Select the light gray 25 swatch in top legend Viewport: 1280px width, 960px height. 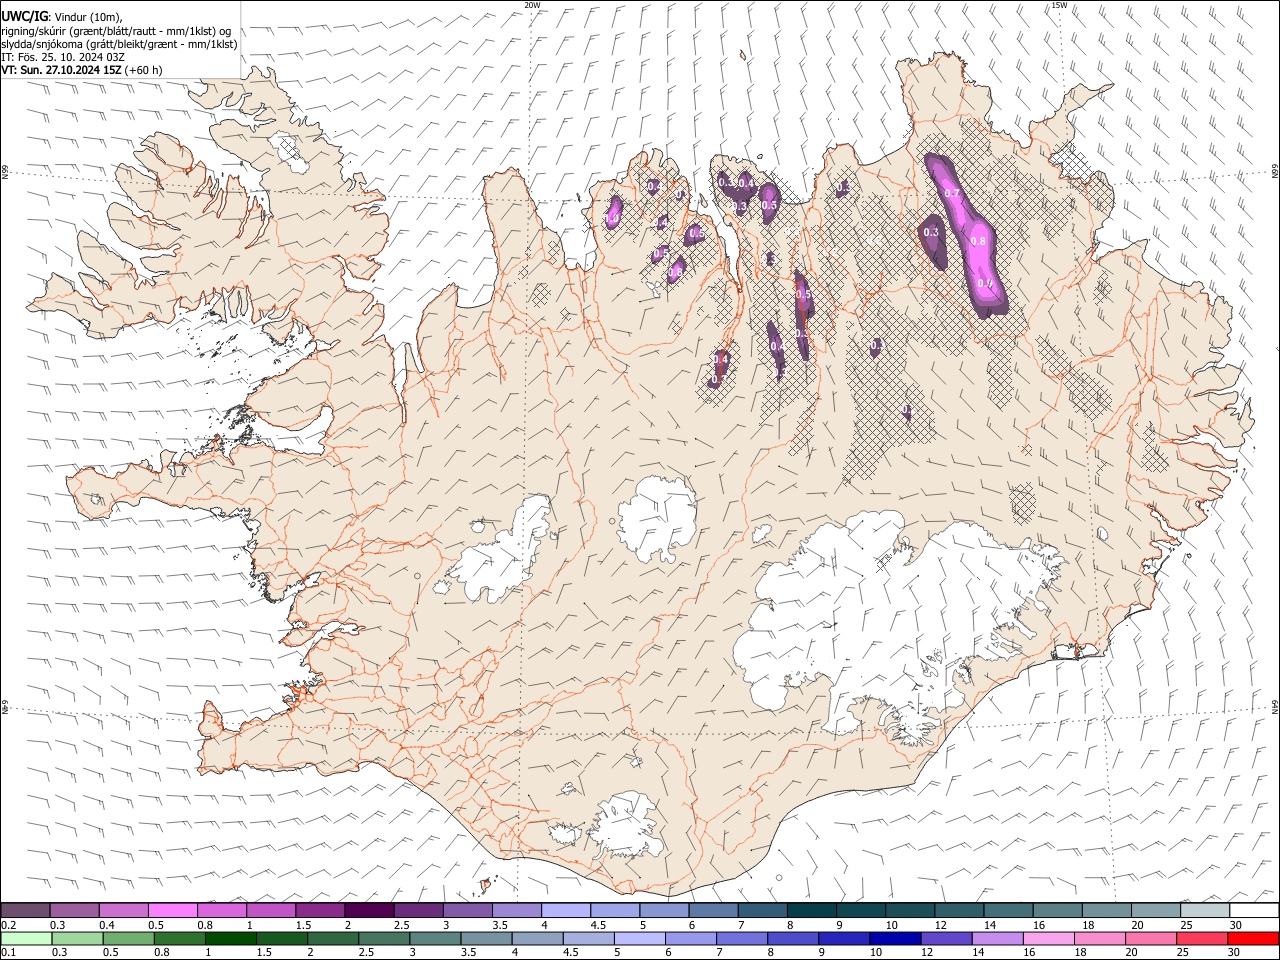click(x=1205, y=911)
